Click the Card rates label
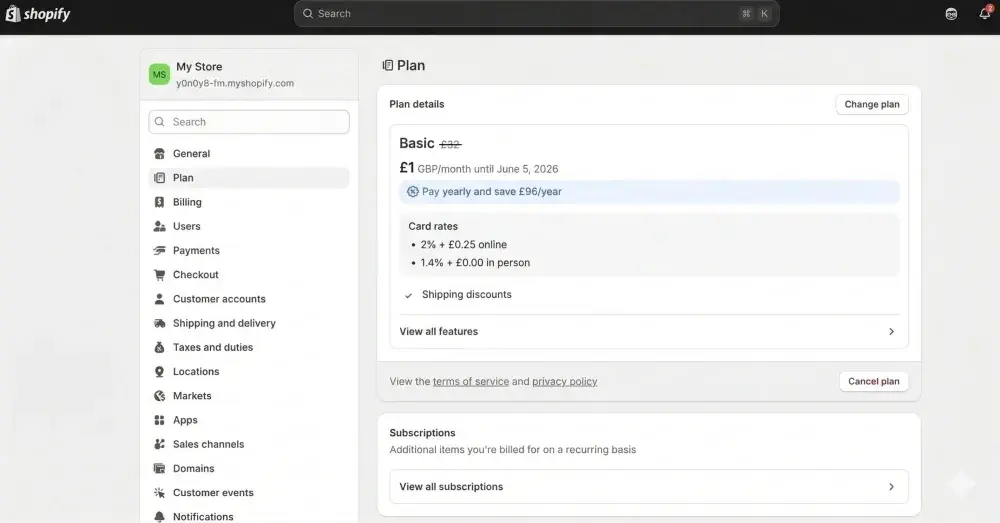The width and height of the screenshot is (1000, 523). [433, 226]
